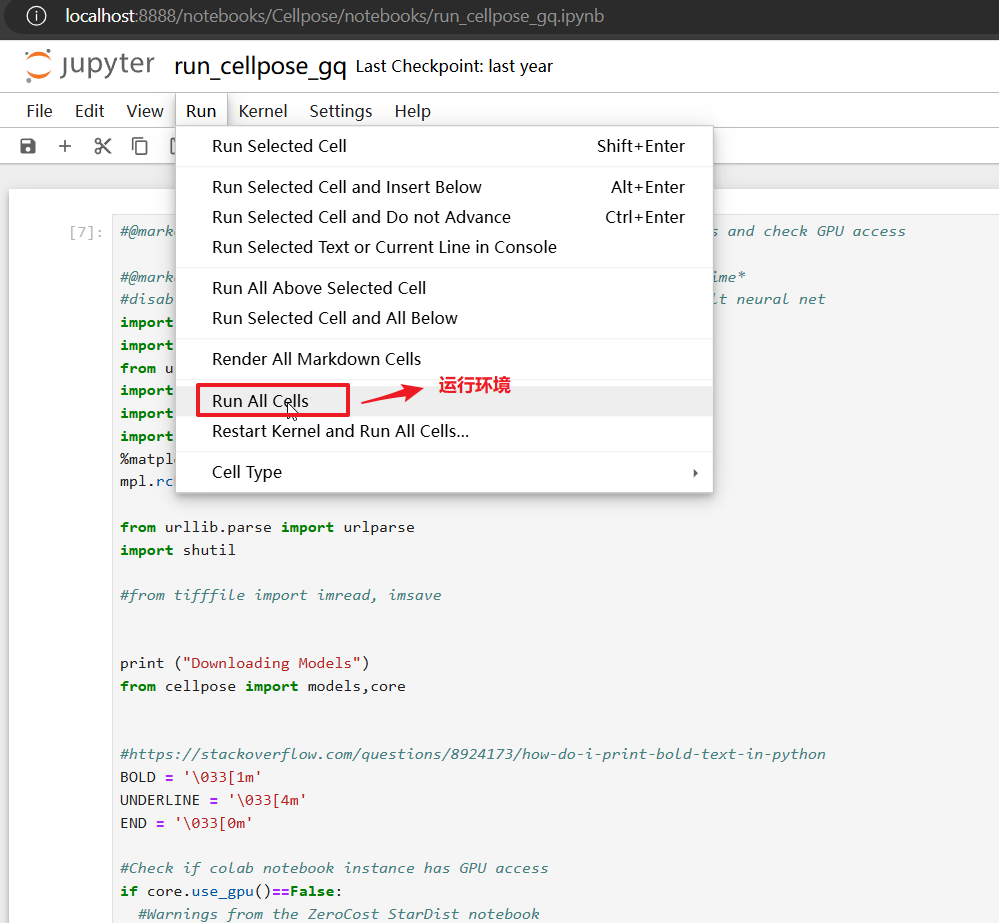The width and height of the screenshot is (999, 923).
Task: Click the site info icon in address bar
Action: (x=36, y=16)
